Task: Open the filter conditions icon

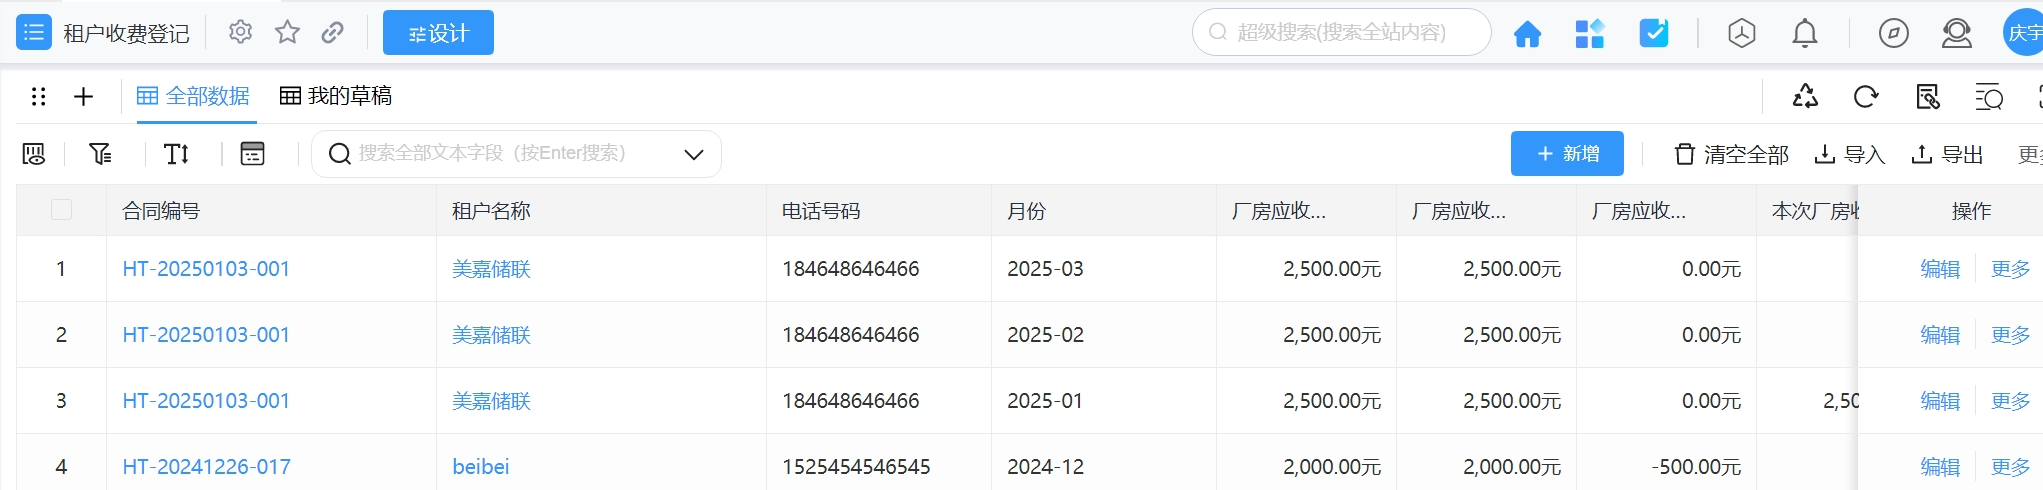Action: pyautogui.click(x=100, y=153)
